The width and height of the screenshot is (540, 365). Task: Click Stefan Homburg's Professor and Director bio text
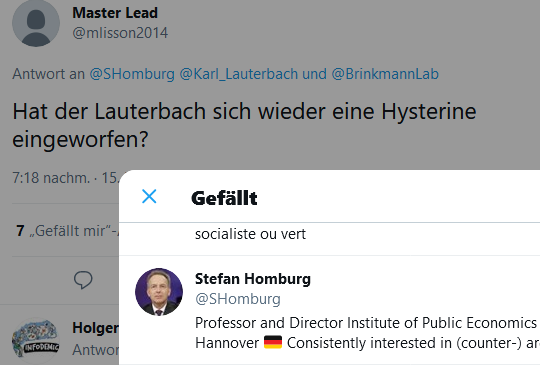tap(367, 333)
